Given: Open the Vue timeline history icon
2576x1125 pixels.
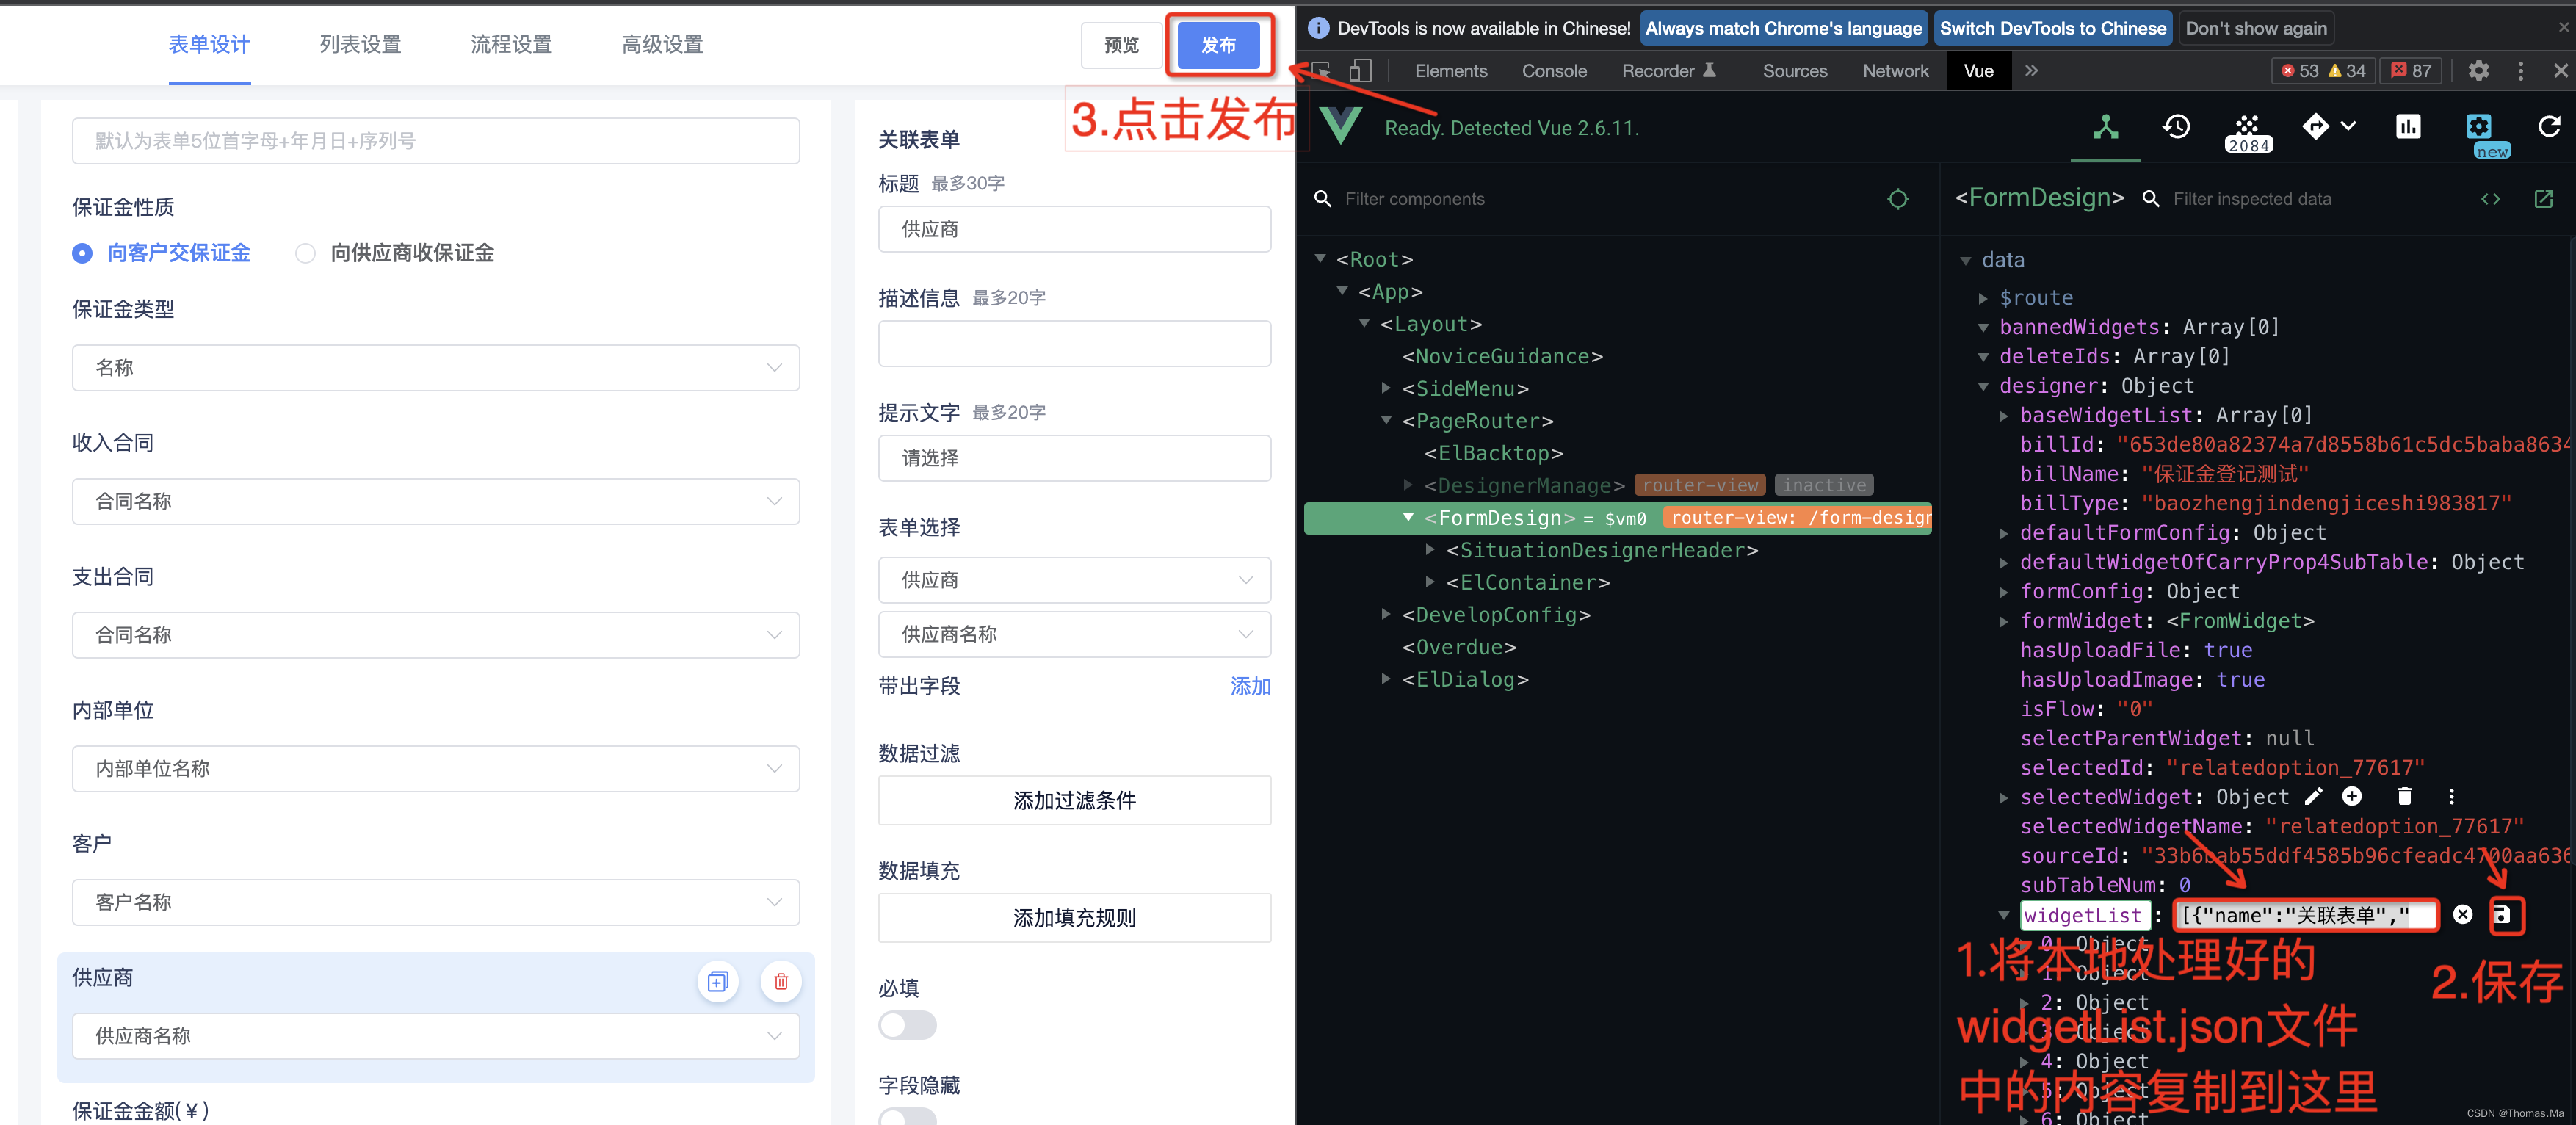Looking at the screenshot, I should click(x=2176, y=127).
